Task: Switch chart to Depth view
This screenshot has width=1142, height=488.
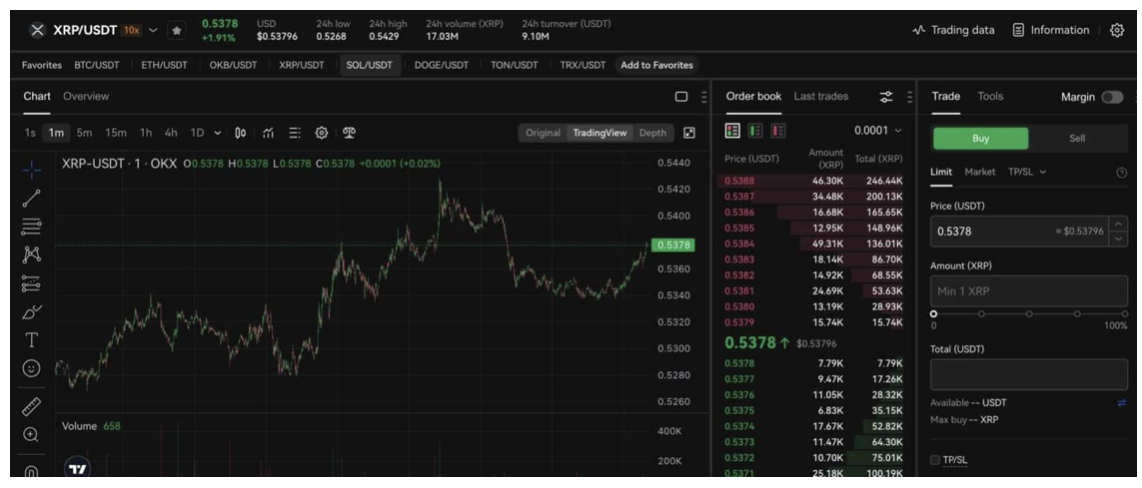Action: [x=653, y=133]
